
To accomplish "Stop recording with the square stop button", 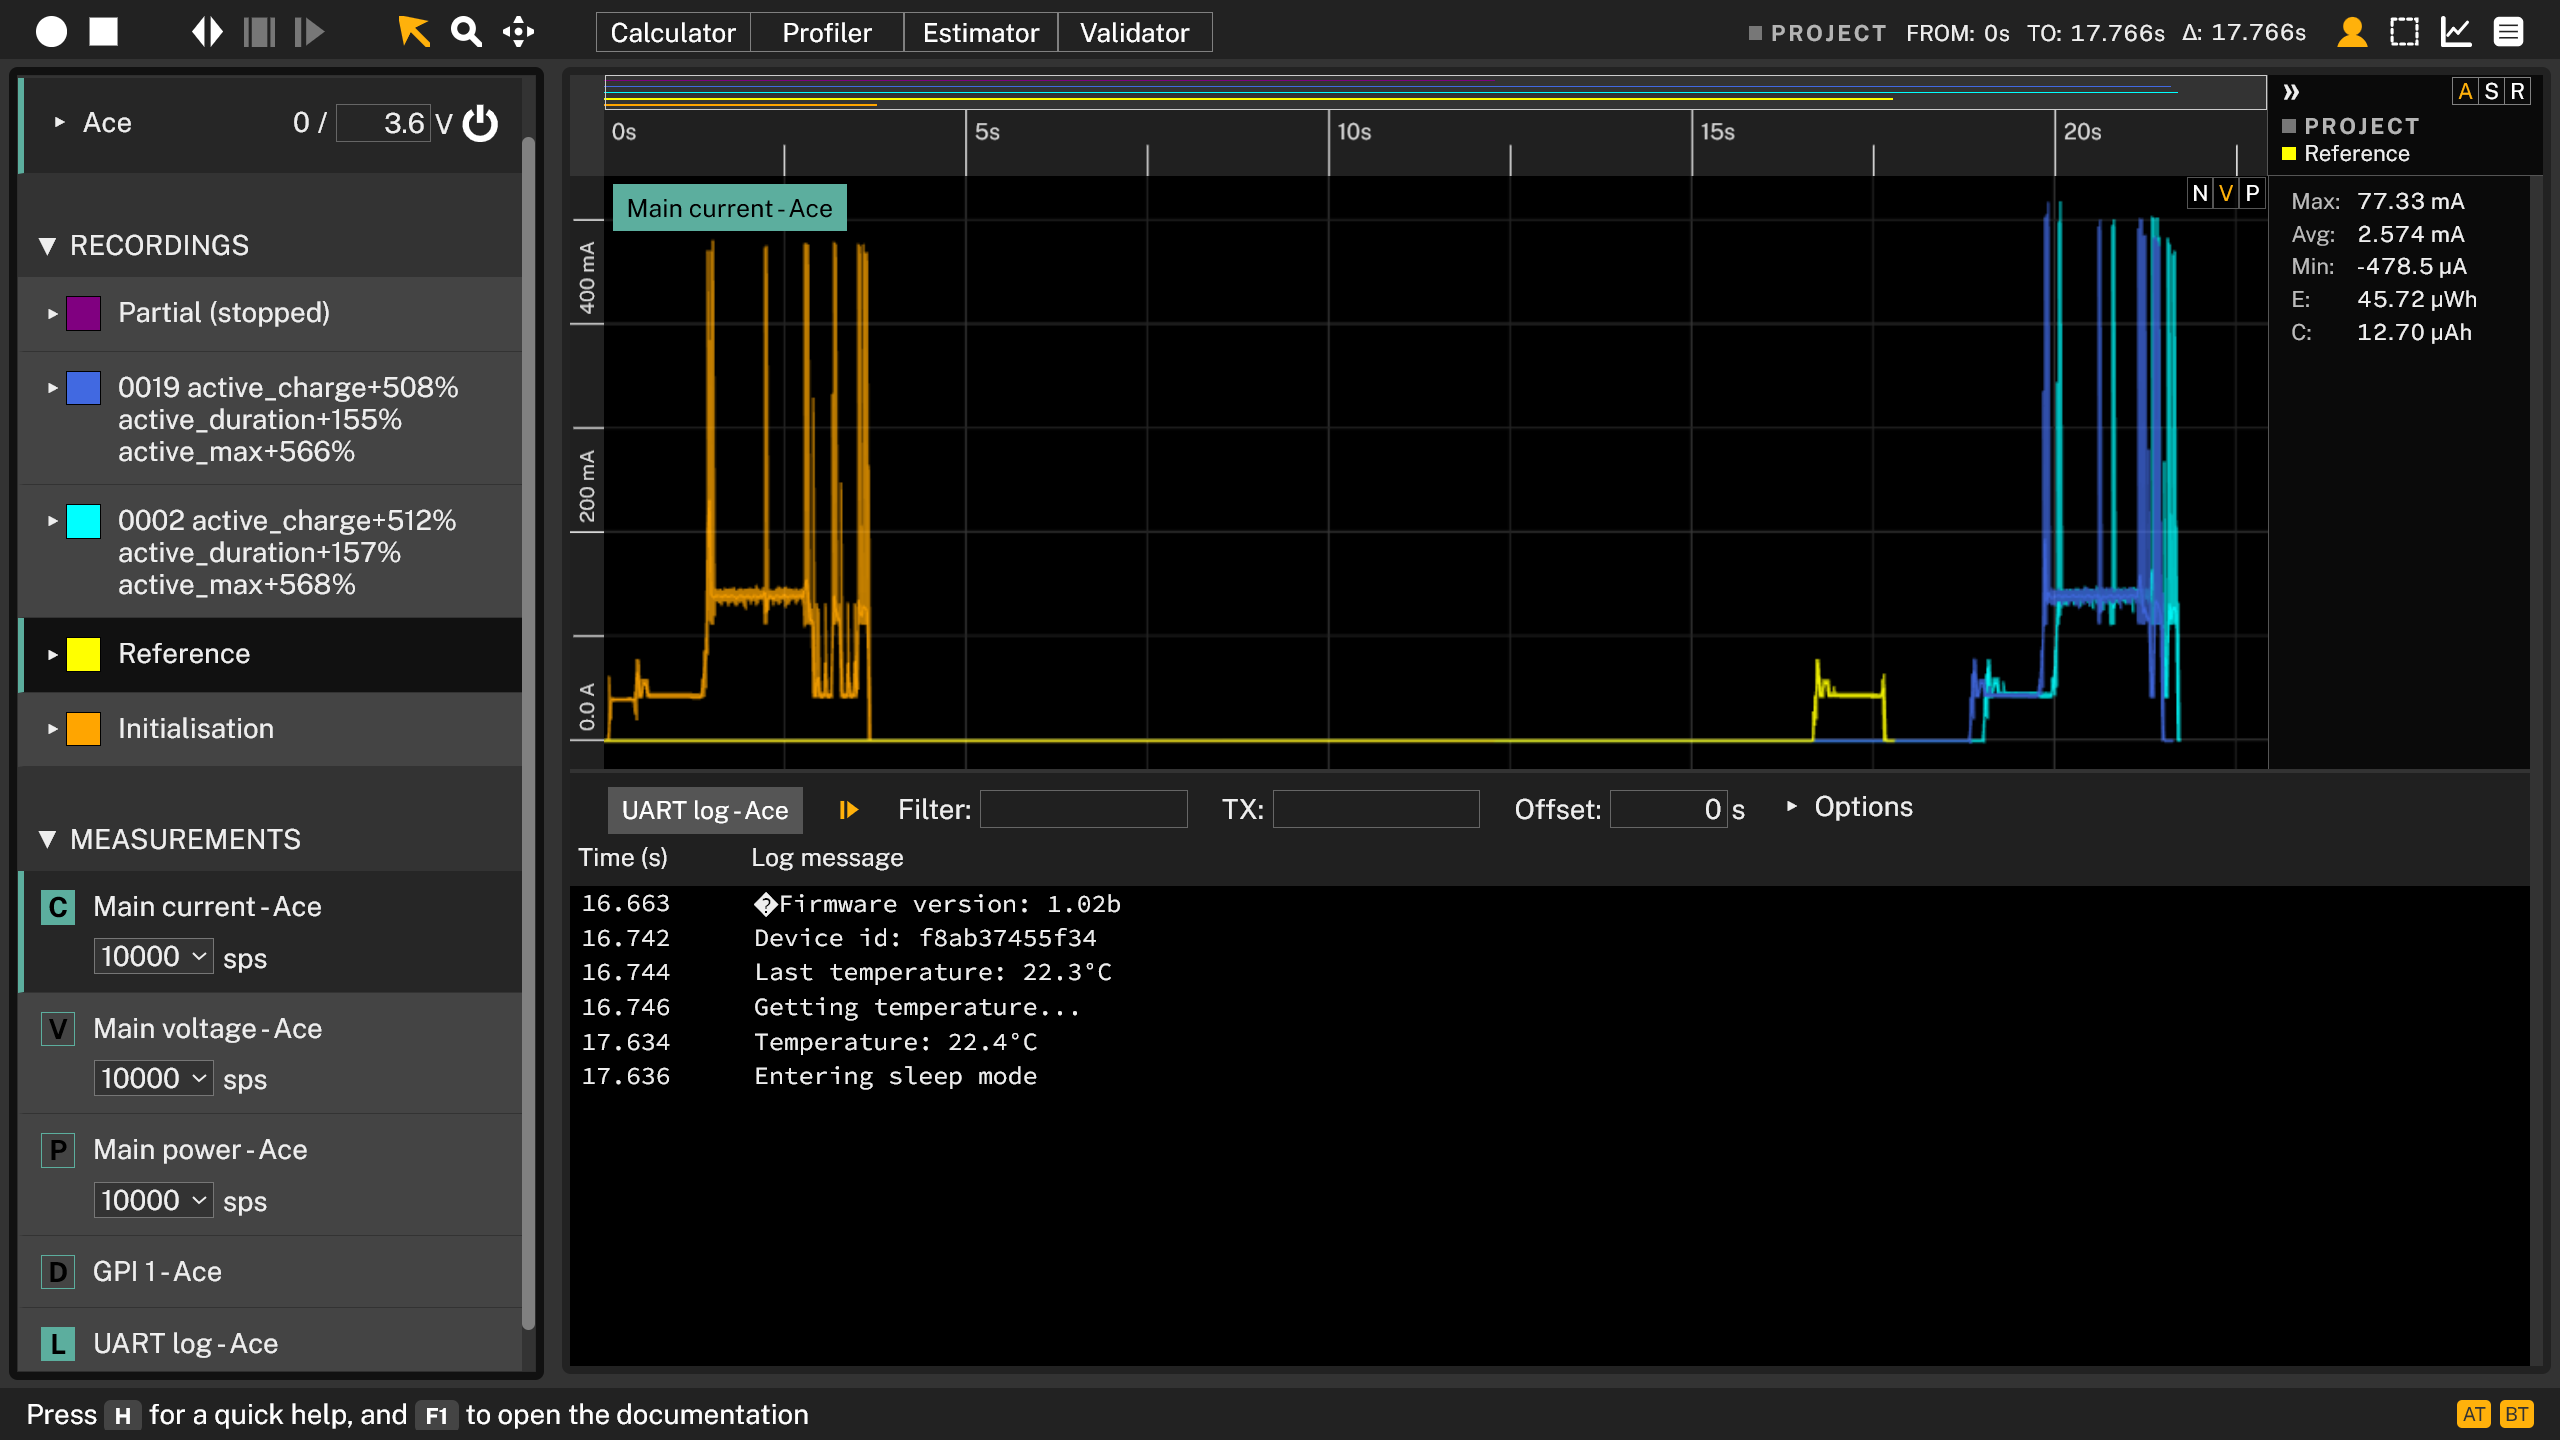I will pyautogui.click(x=103, y=32).
